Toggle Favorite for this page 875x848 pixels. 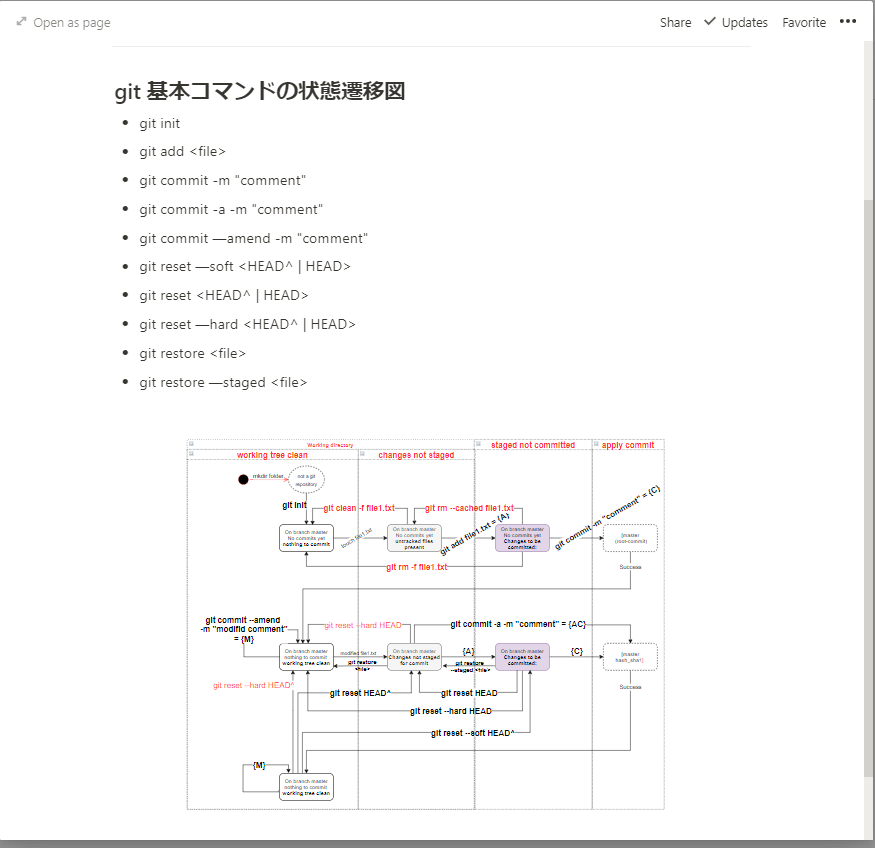(804, 22)
